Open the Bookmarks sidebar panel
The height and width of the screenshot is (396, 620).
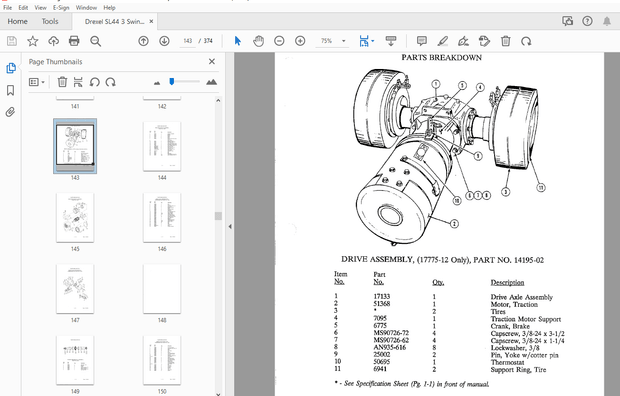tap(11, 90)
